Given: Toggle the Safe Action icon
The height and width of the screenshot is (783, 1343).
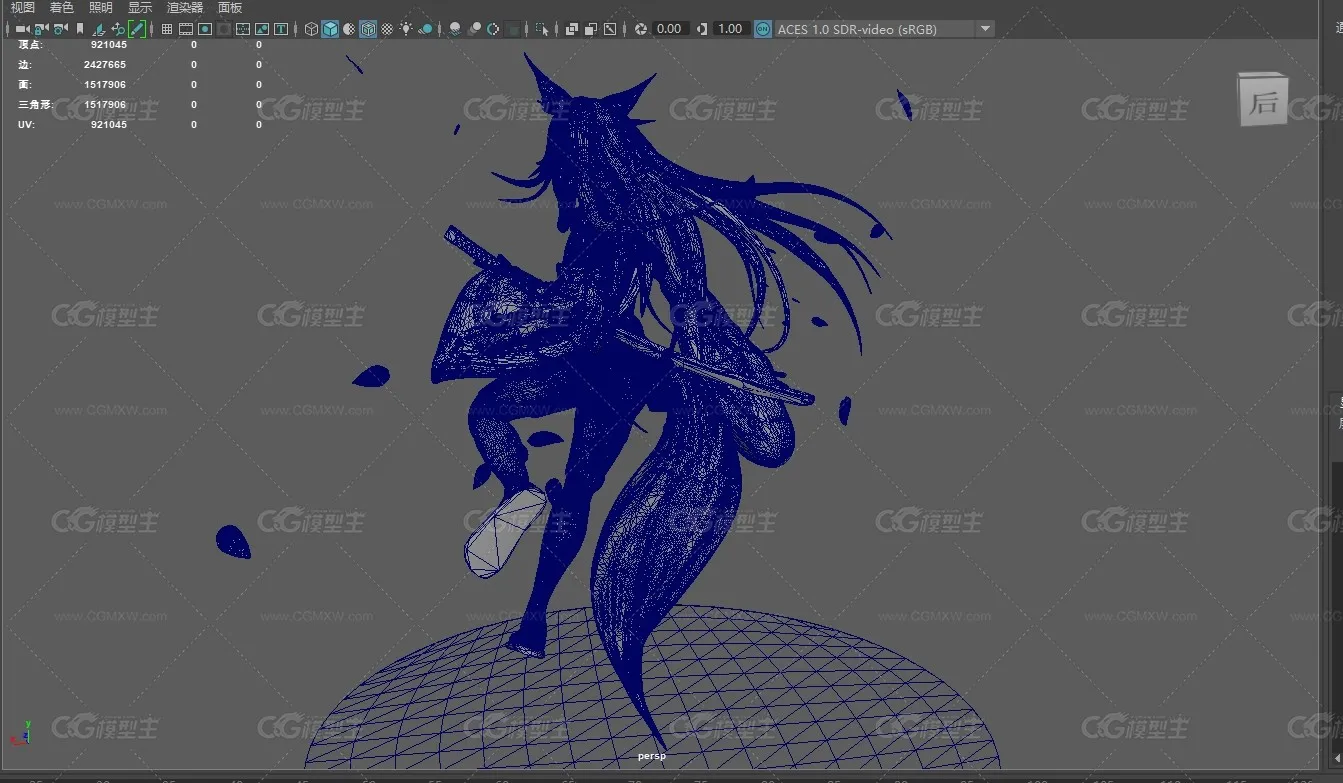Looking at the screenshot, I should (x=262, y=29).
